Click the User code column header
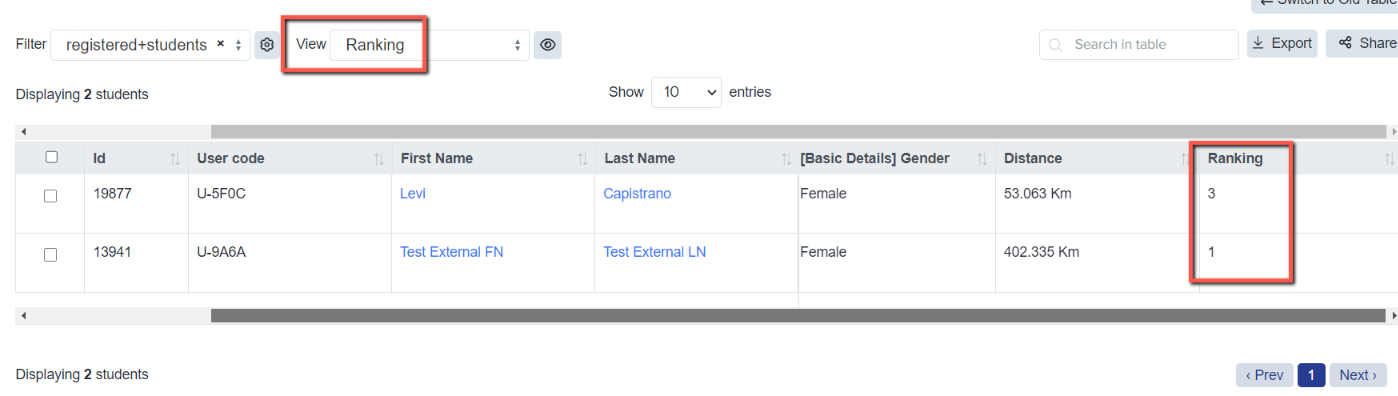Viewport: 1398px width, 396px height. [x=290, y=158]
